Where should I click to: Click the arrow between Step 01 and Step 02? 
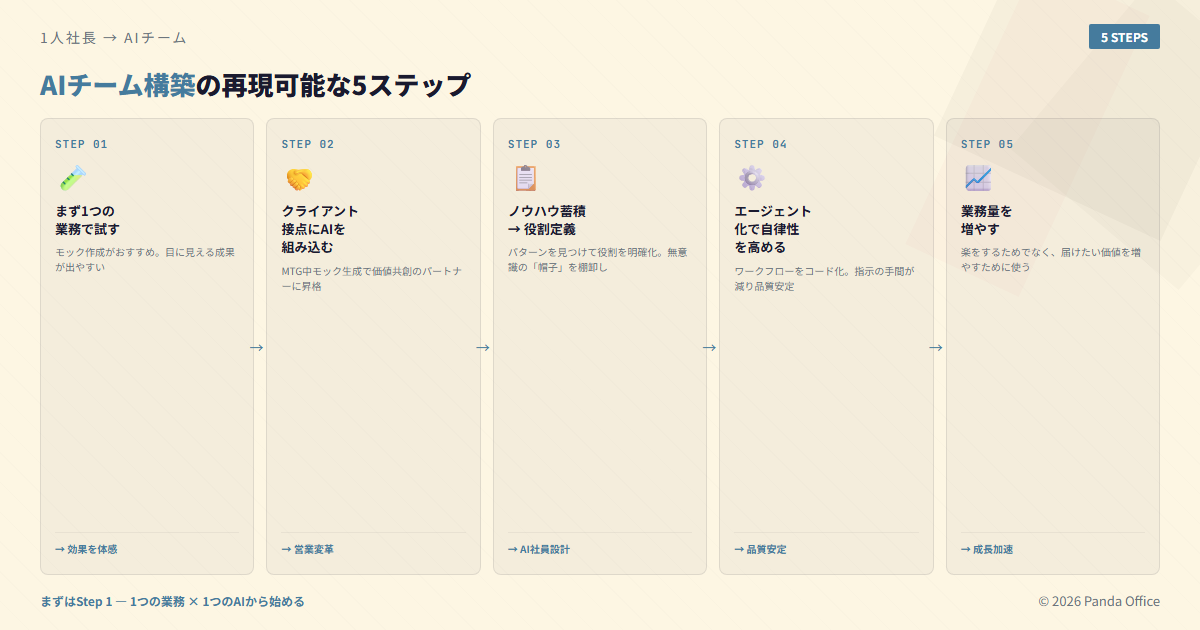257,347
